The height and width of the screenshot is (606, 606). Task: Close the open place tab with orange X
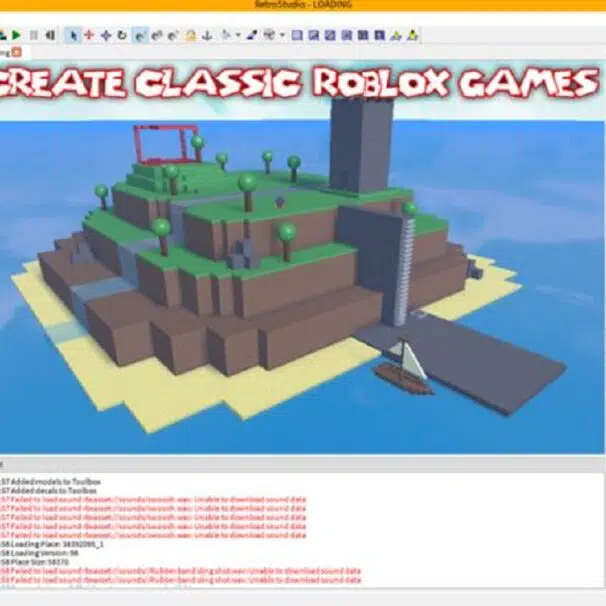point(17,52)
